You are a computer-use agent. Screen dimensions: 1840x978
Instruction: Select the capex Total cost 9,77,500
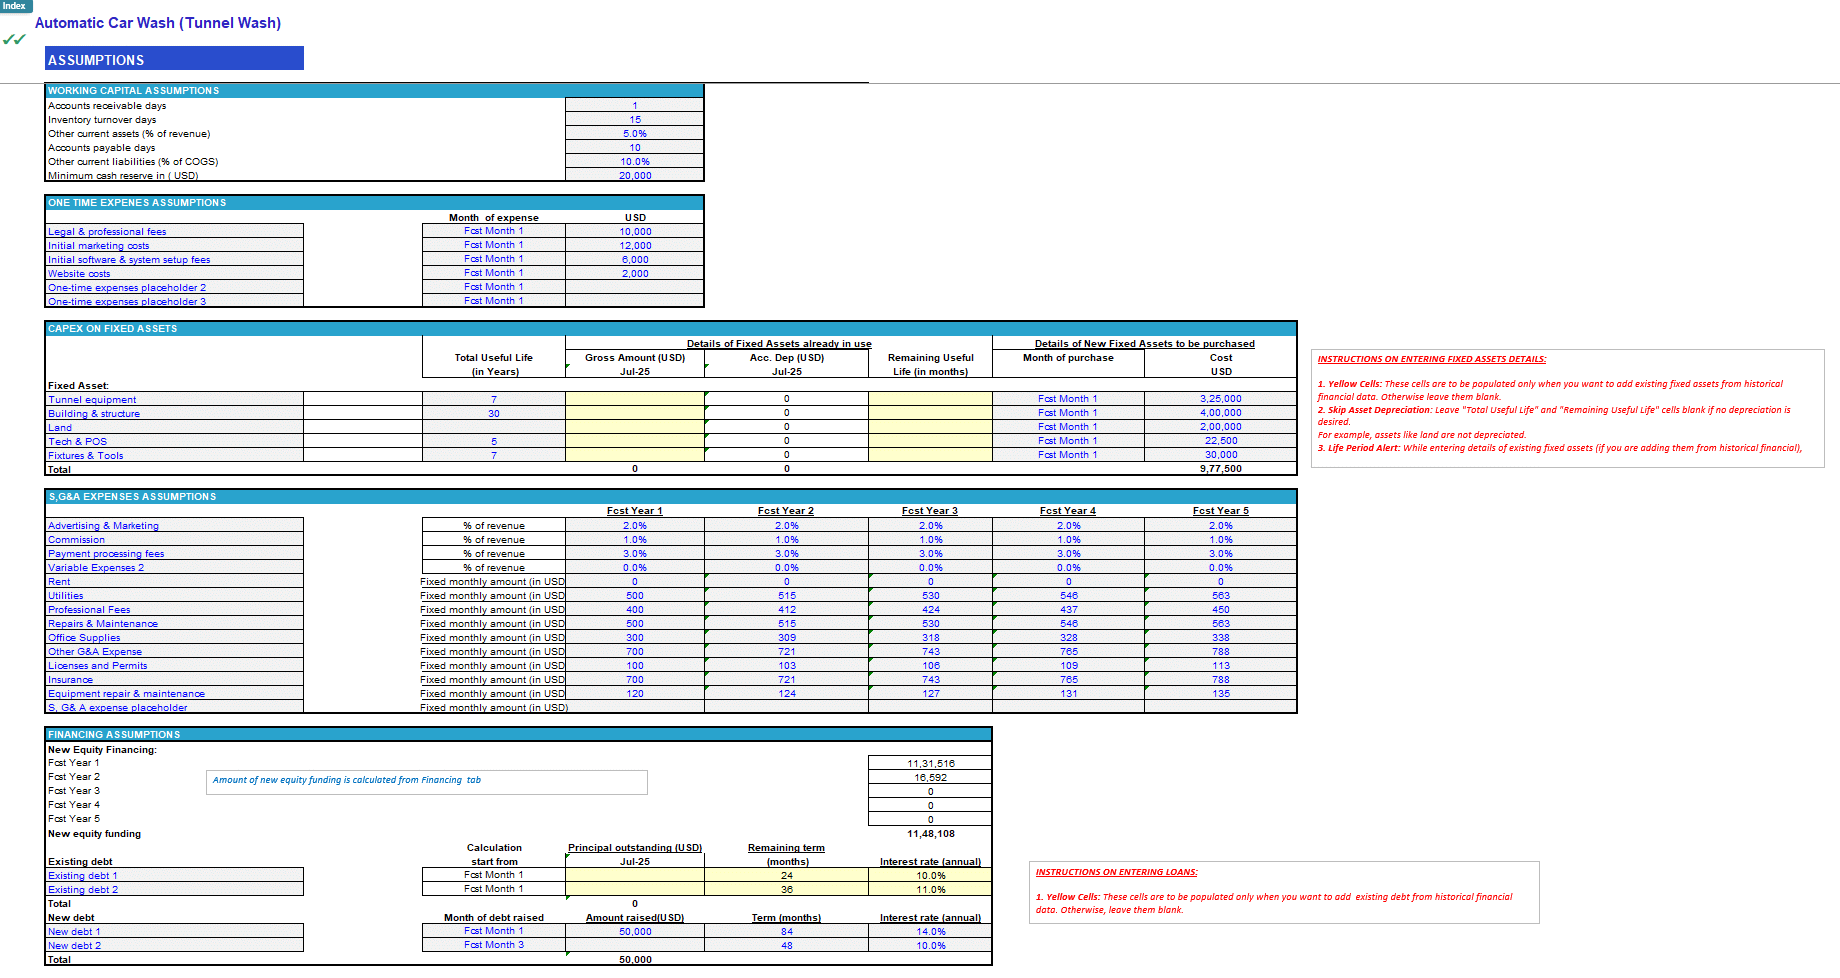point(1221,469)
